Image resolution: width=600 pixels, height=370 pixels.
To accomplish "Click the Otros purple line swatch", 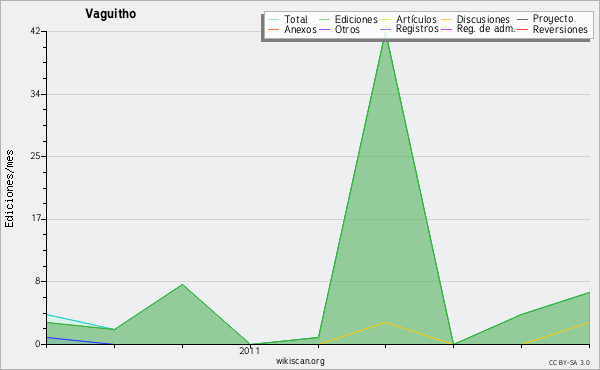I will pyautogui.click(x=324, y=29).
